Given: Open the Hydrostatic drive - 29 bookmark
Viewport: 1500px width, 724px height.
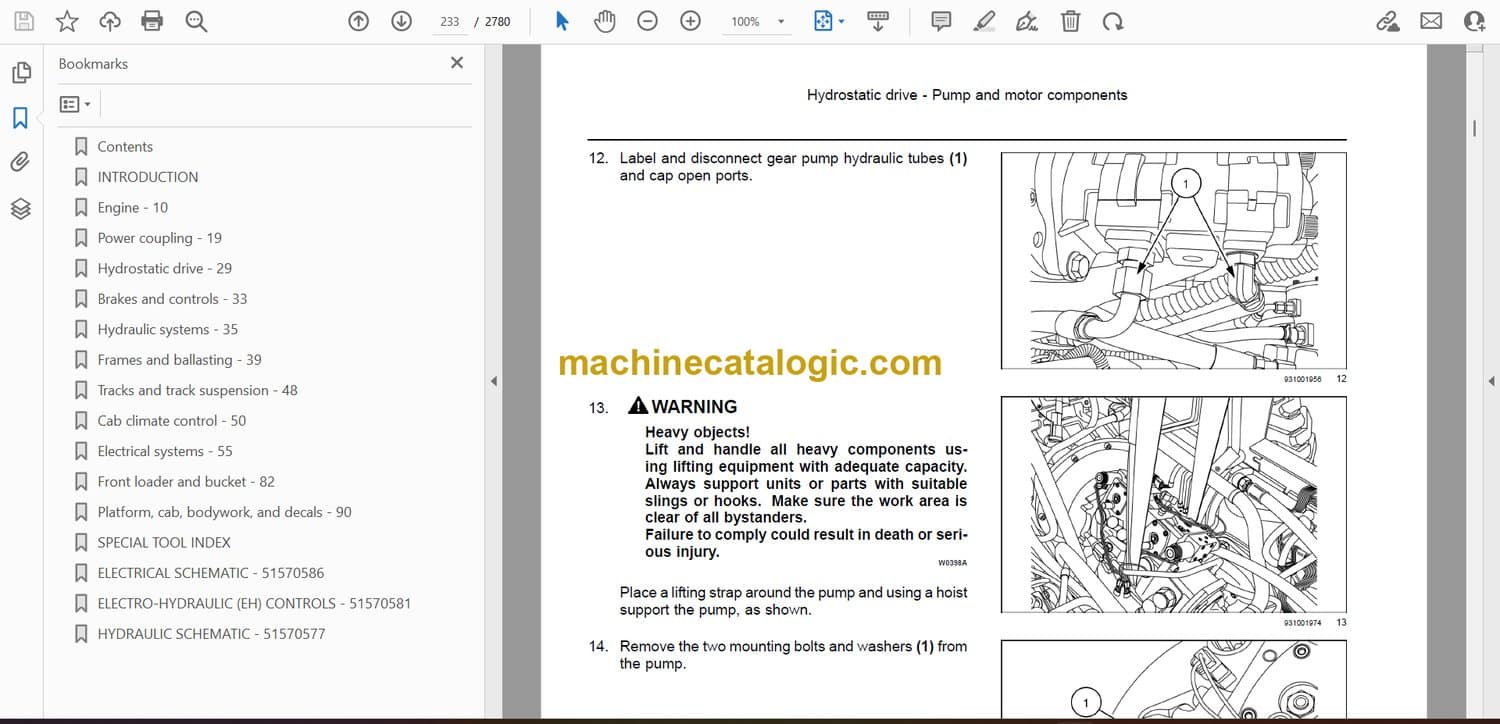Looking at the screenshot, I should (164, 268).
